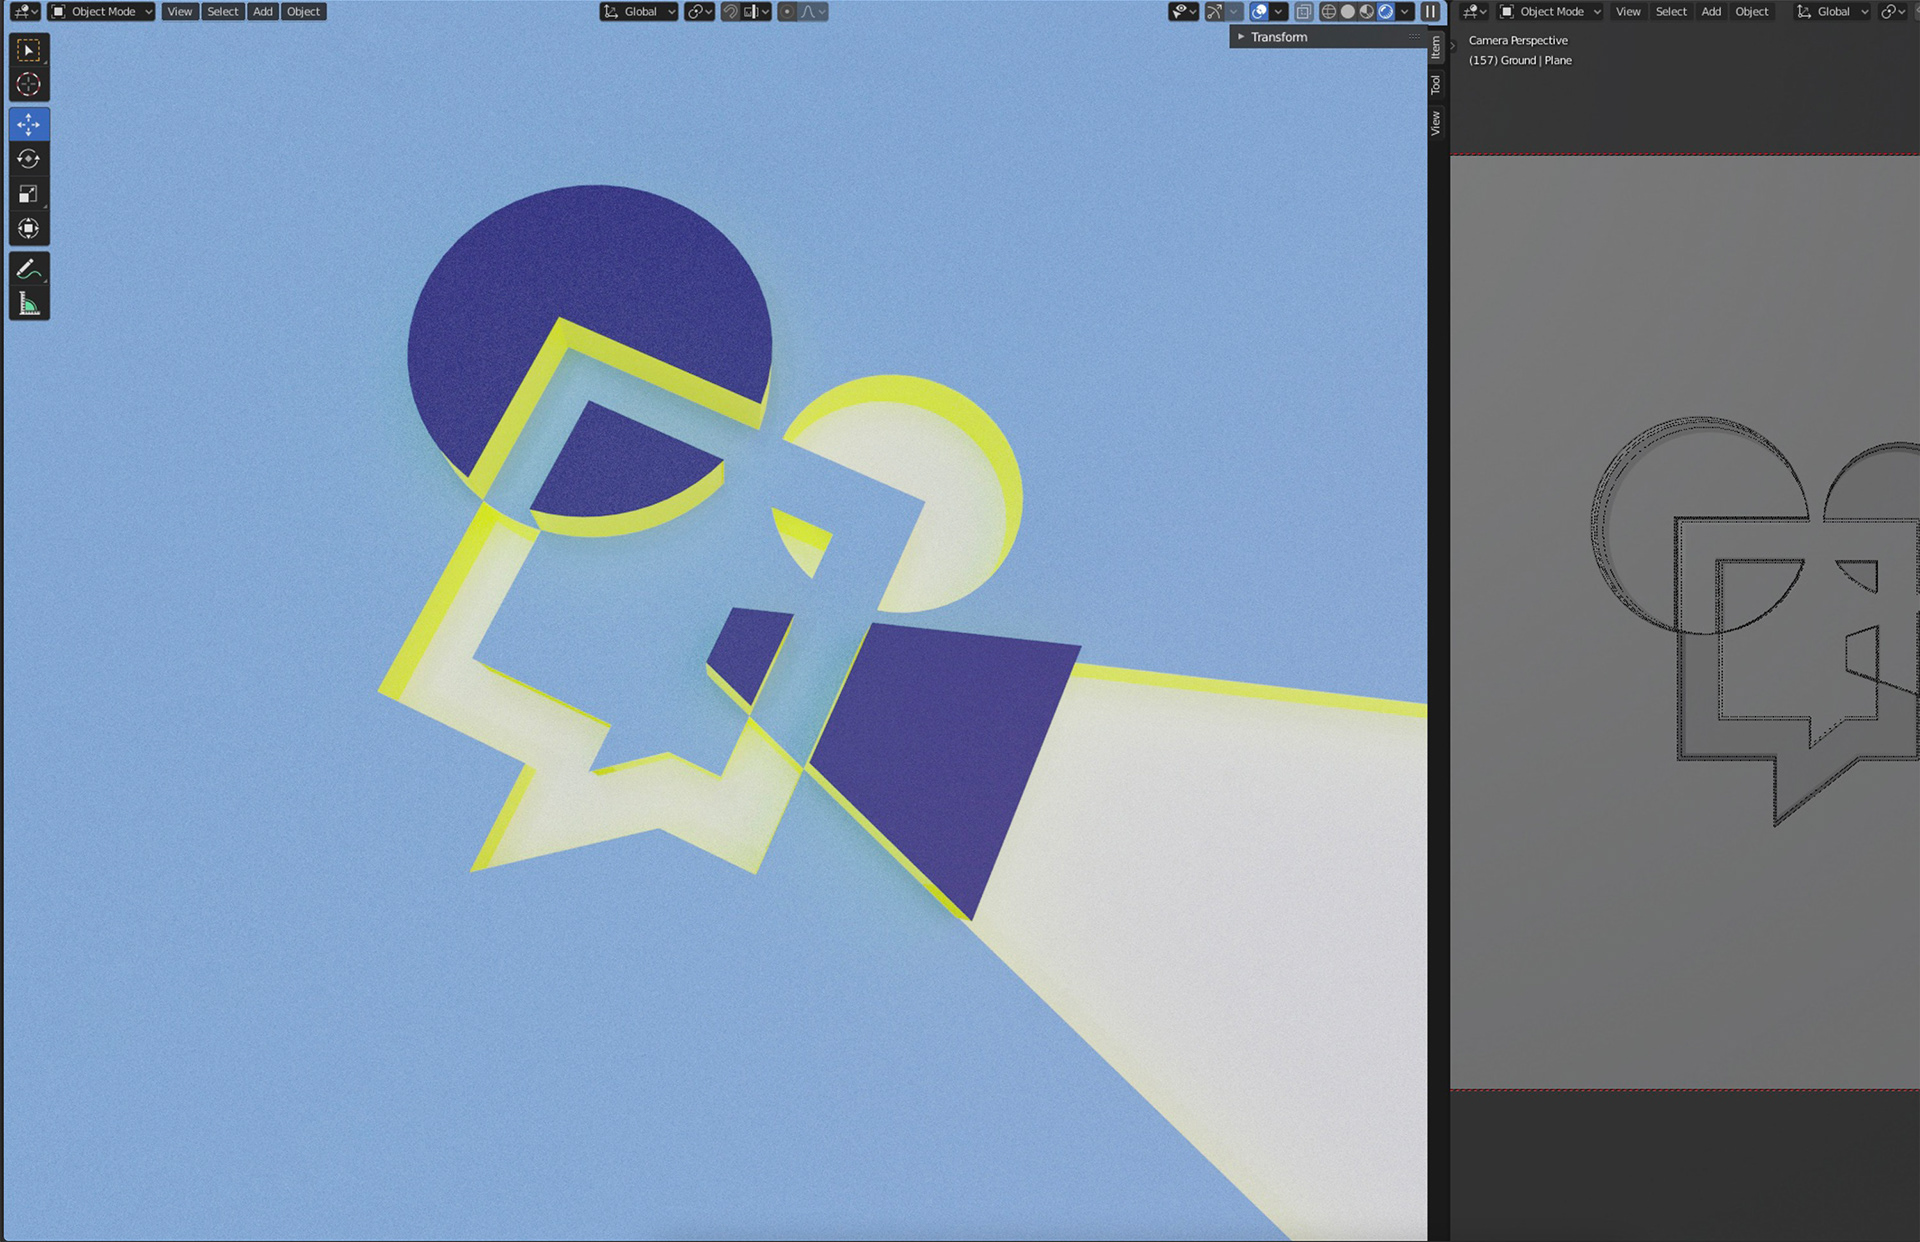This screenshot has height=1242, width=1920.
Task: Open Add menu in left viewport
Action: coord(262,12)
